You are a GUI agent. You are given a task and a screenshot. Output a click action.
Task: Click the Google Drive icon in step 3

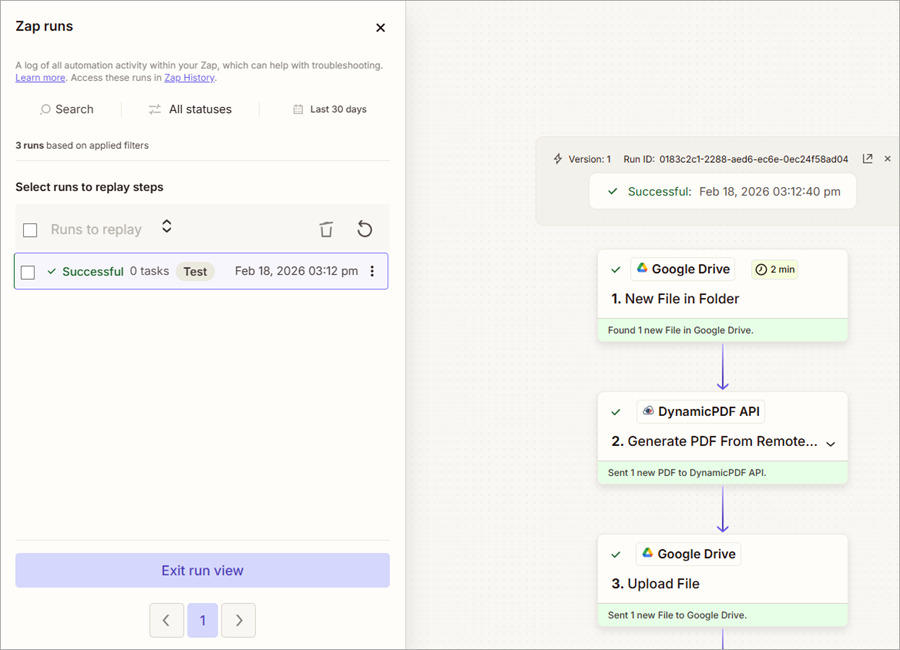(x=648, y=554)
